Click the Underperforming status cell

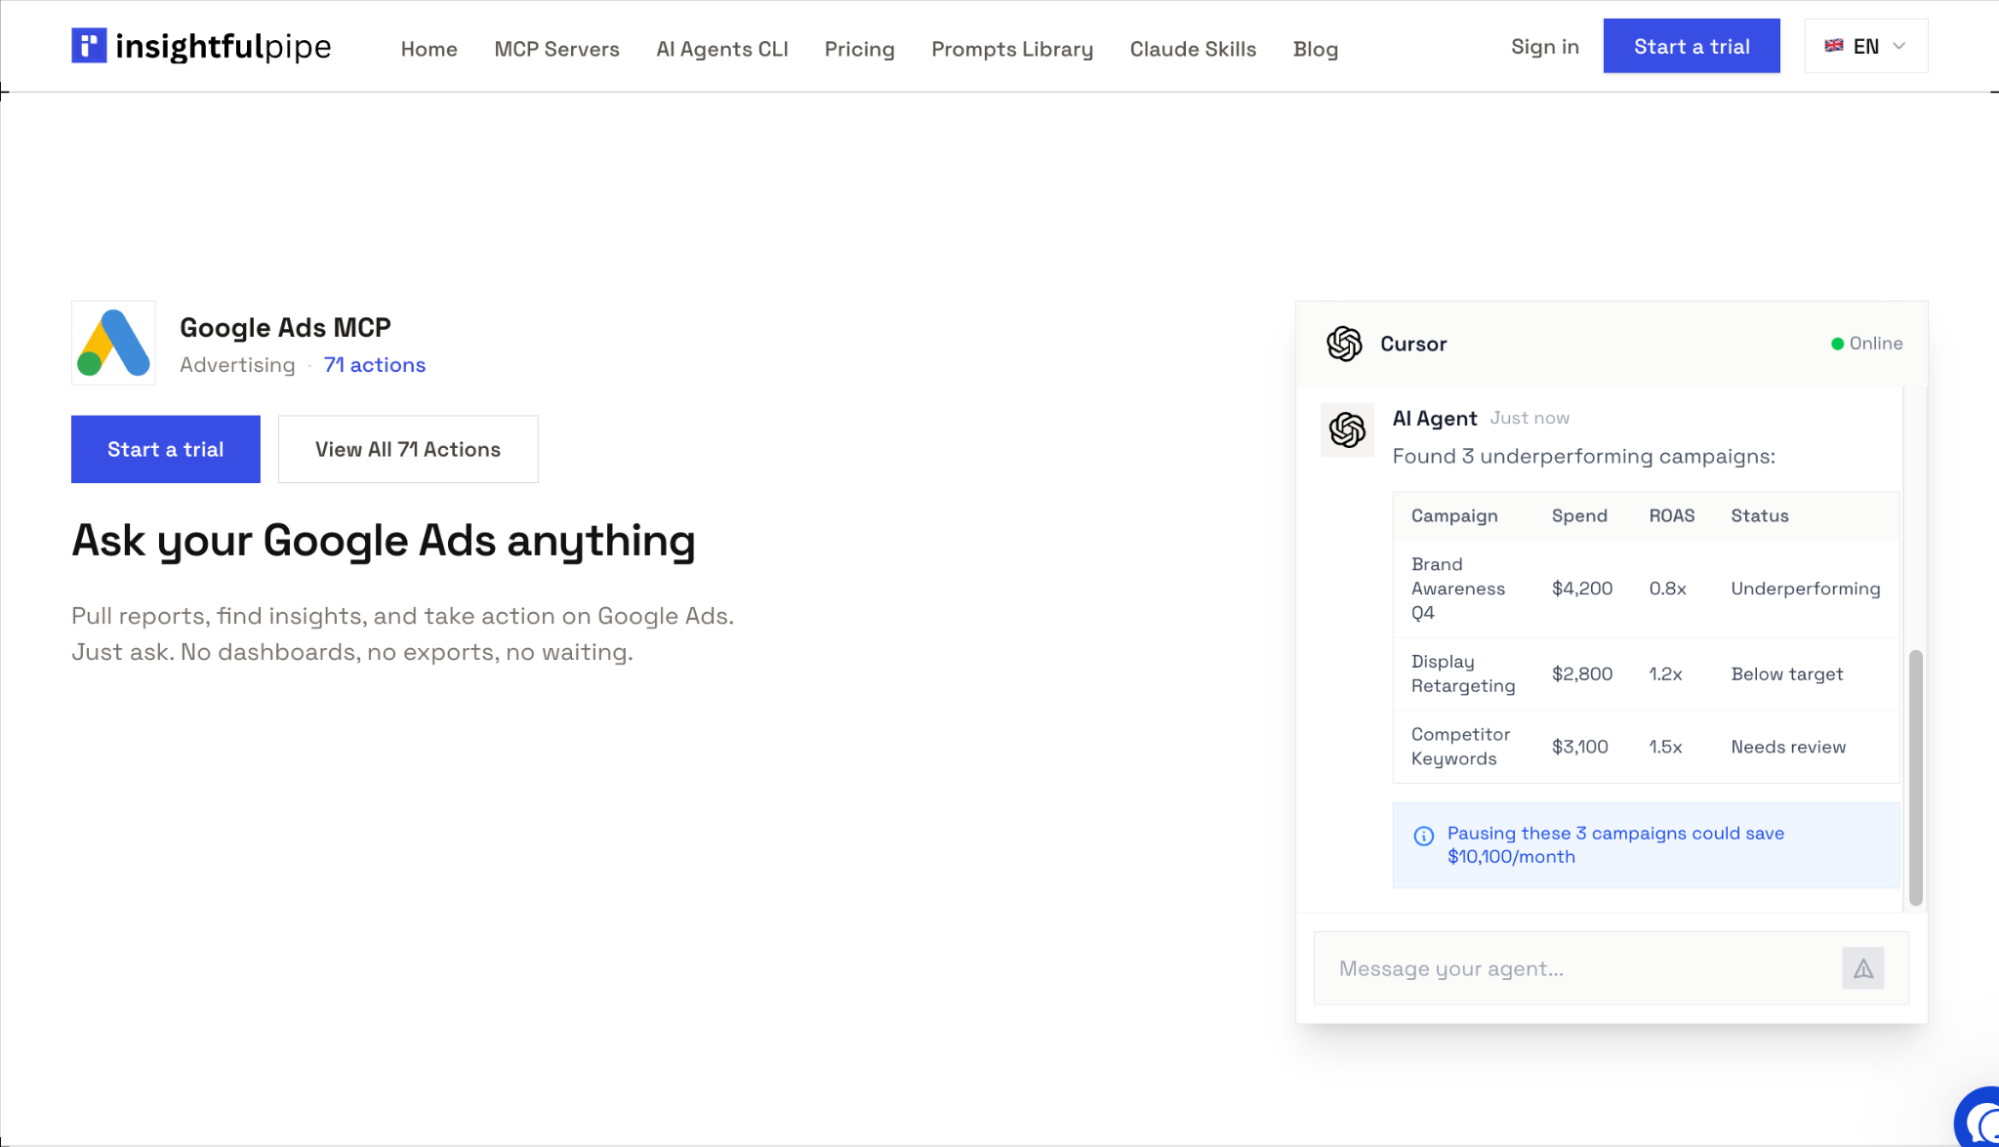coord(1805,589)
